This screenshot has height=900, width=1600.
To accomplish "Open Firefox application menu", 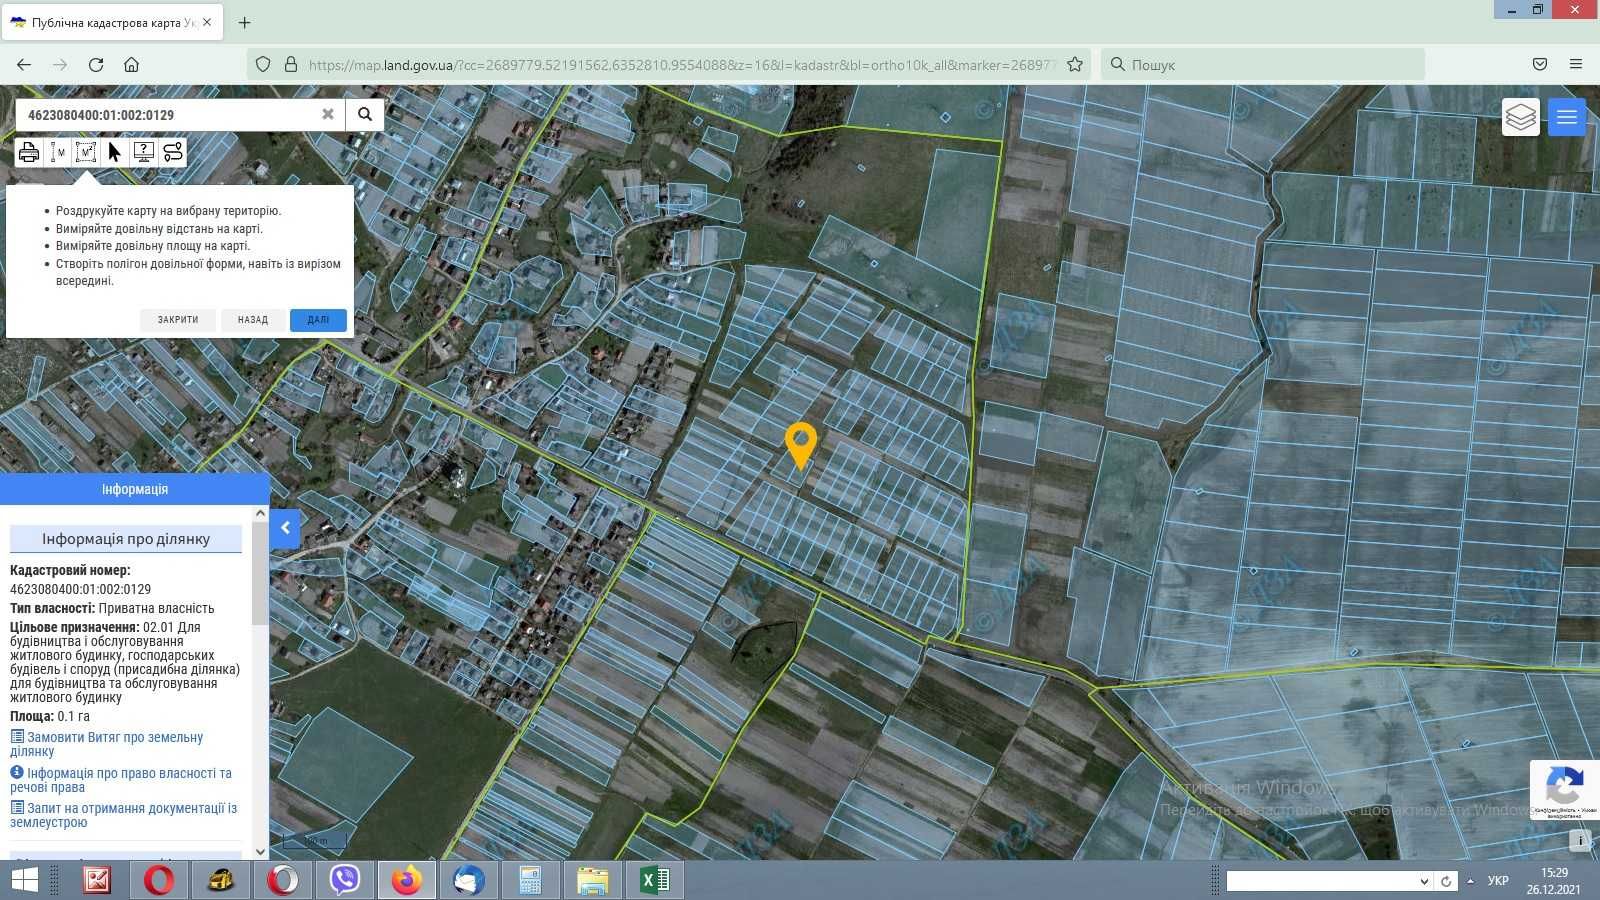I will [1576, 64].
